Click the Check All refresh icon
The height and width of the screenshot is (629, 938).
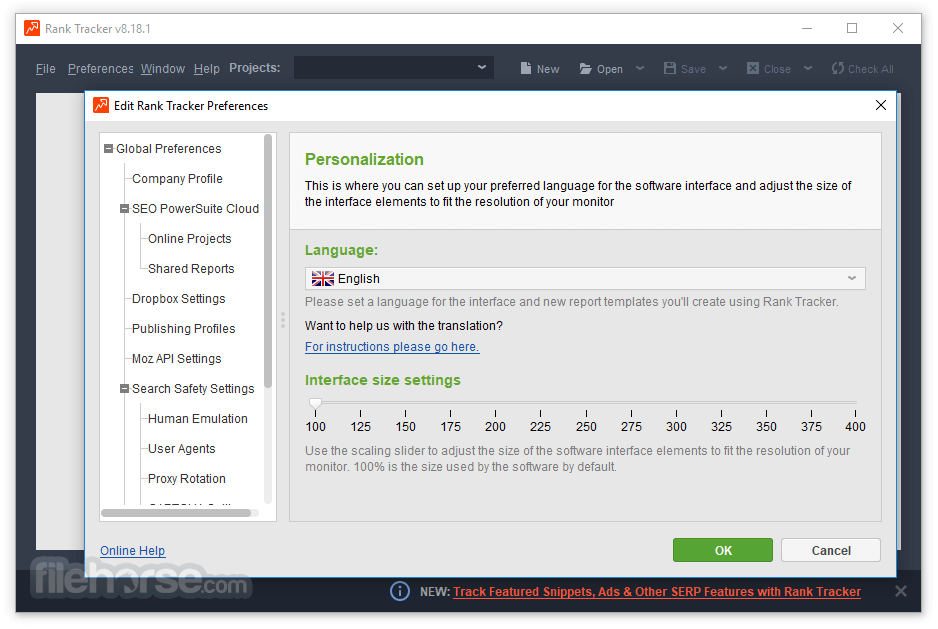(x=838, y=68)
